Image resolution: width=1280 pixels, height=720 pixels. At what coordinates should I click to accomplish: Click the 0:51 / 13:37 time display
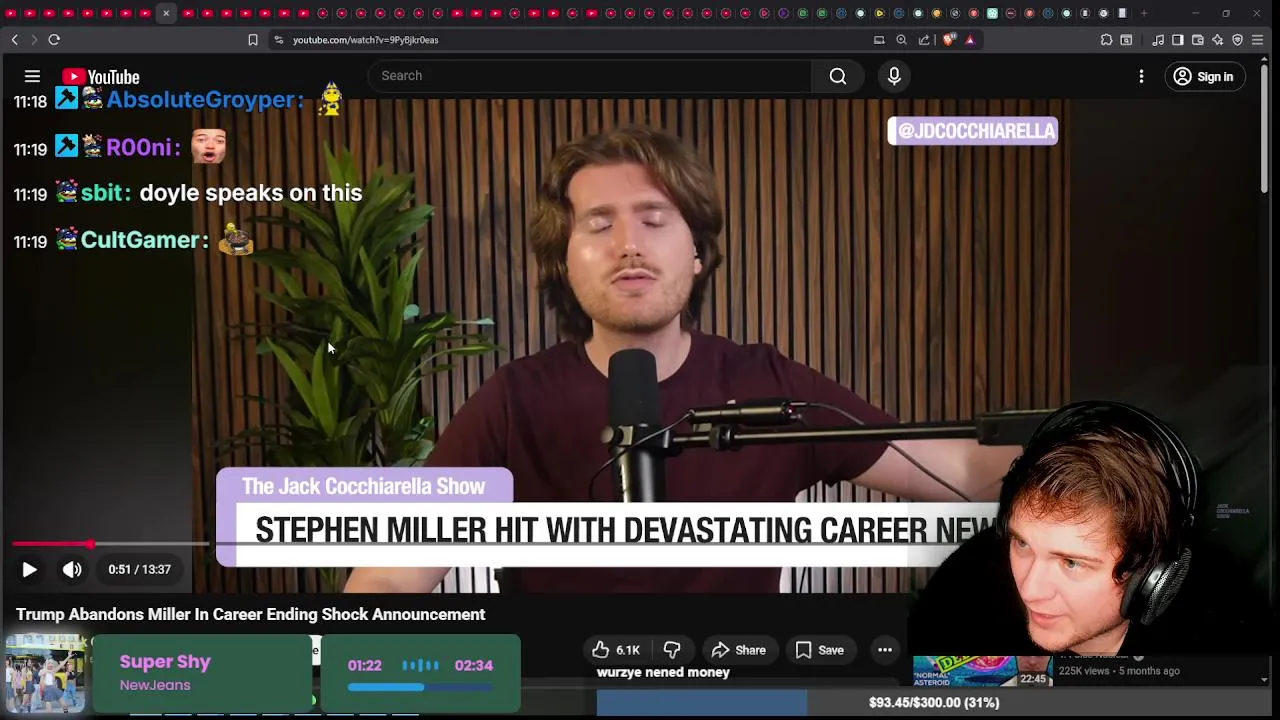pos(140,569)
